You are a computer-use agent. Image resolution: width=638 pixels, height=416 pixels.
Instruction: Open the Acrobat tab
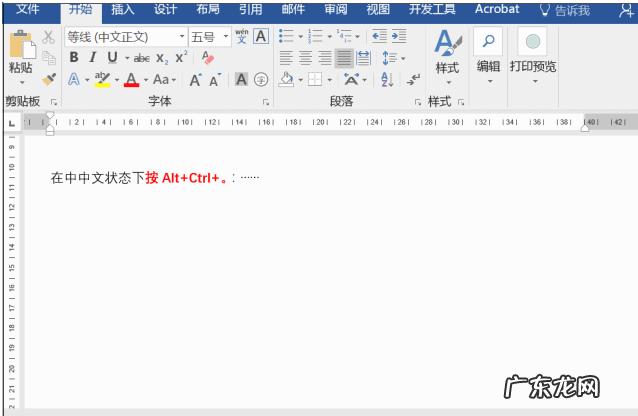pyautogui.click(x=497, y=9)
